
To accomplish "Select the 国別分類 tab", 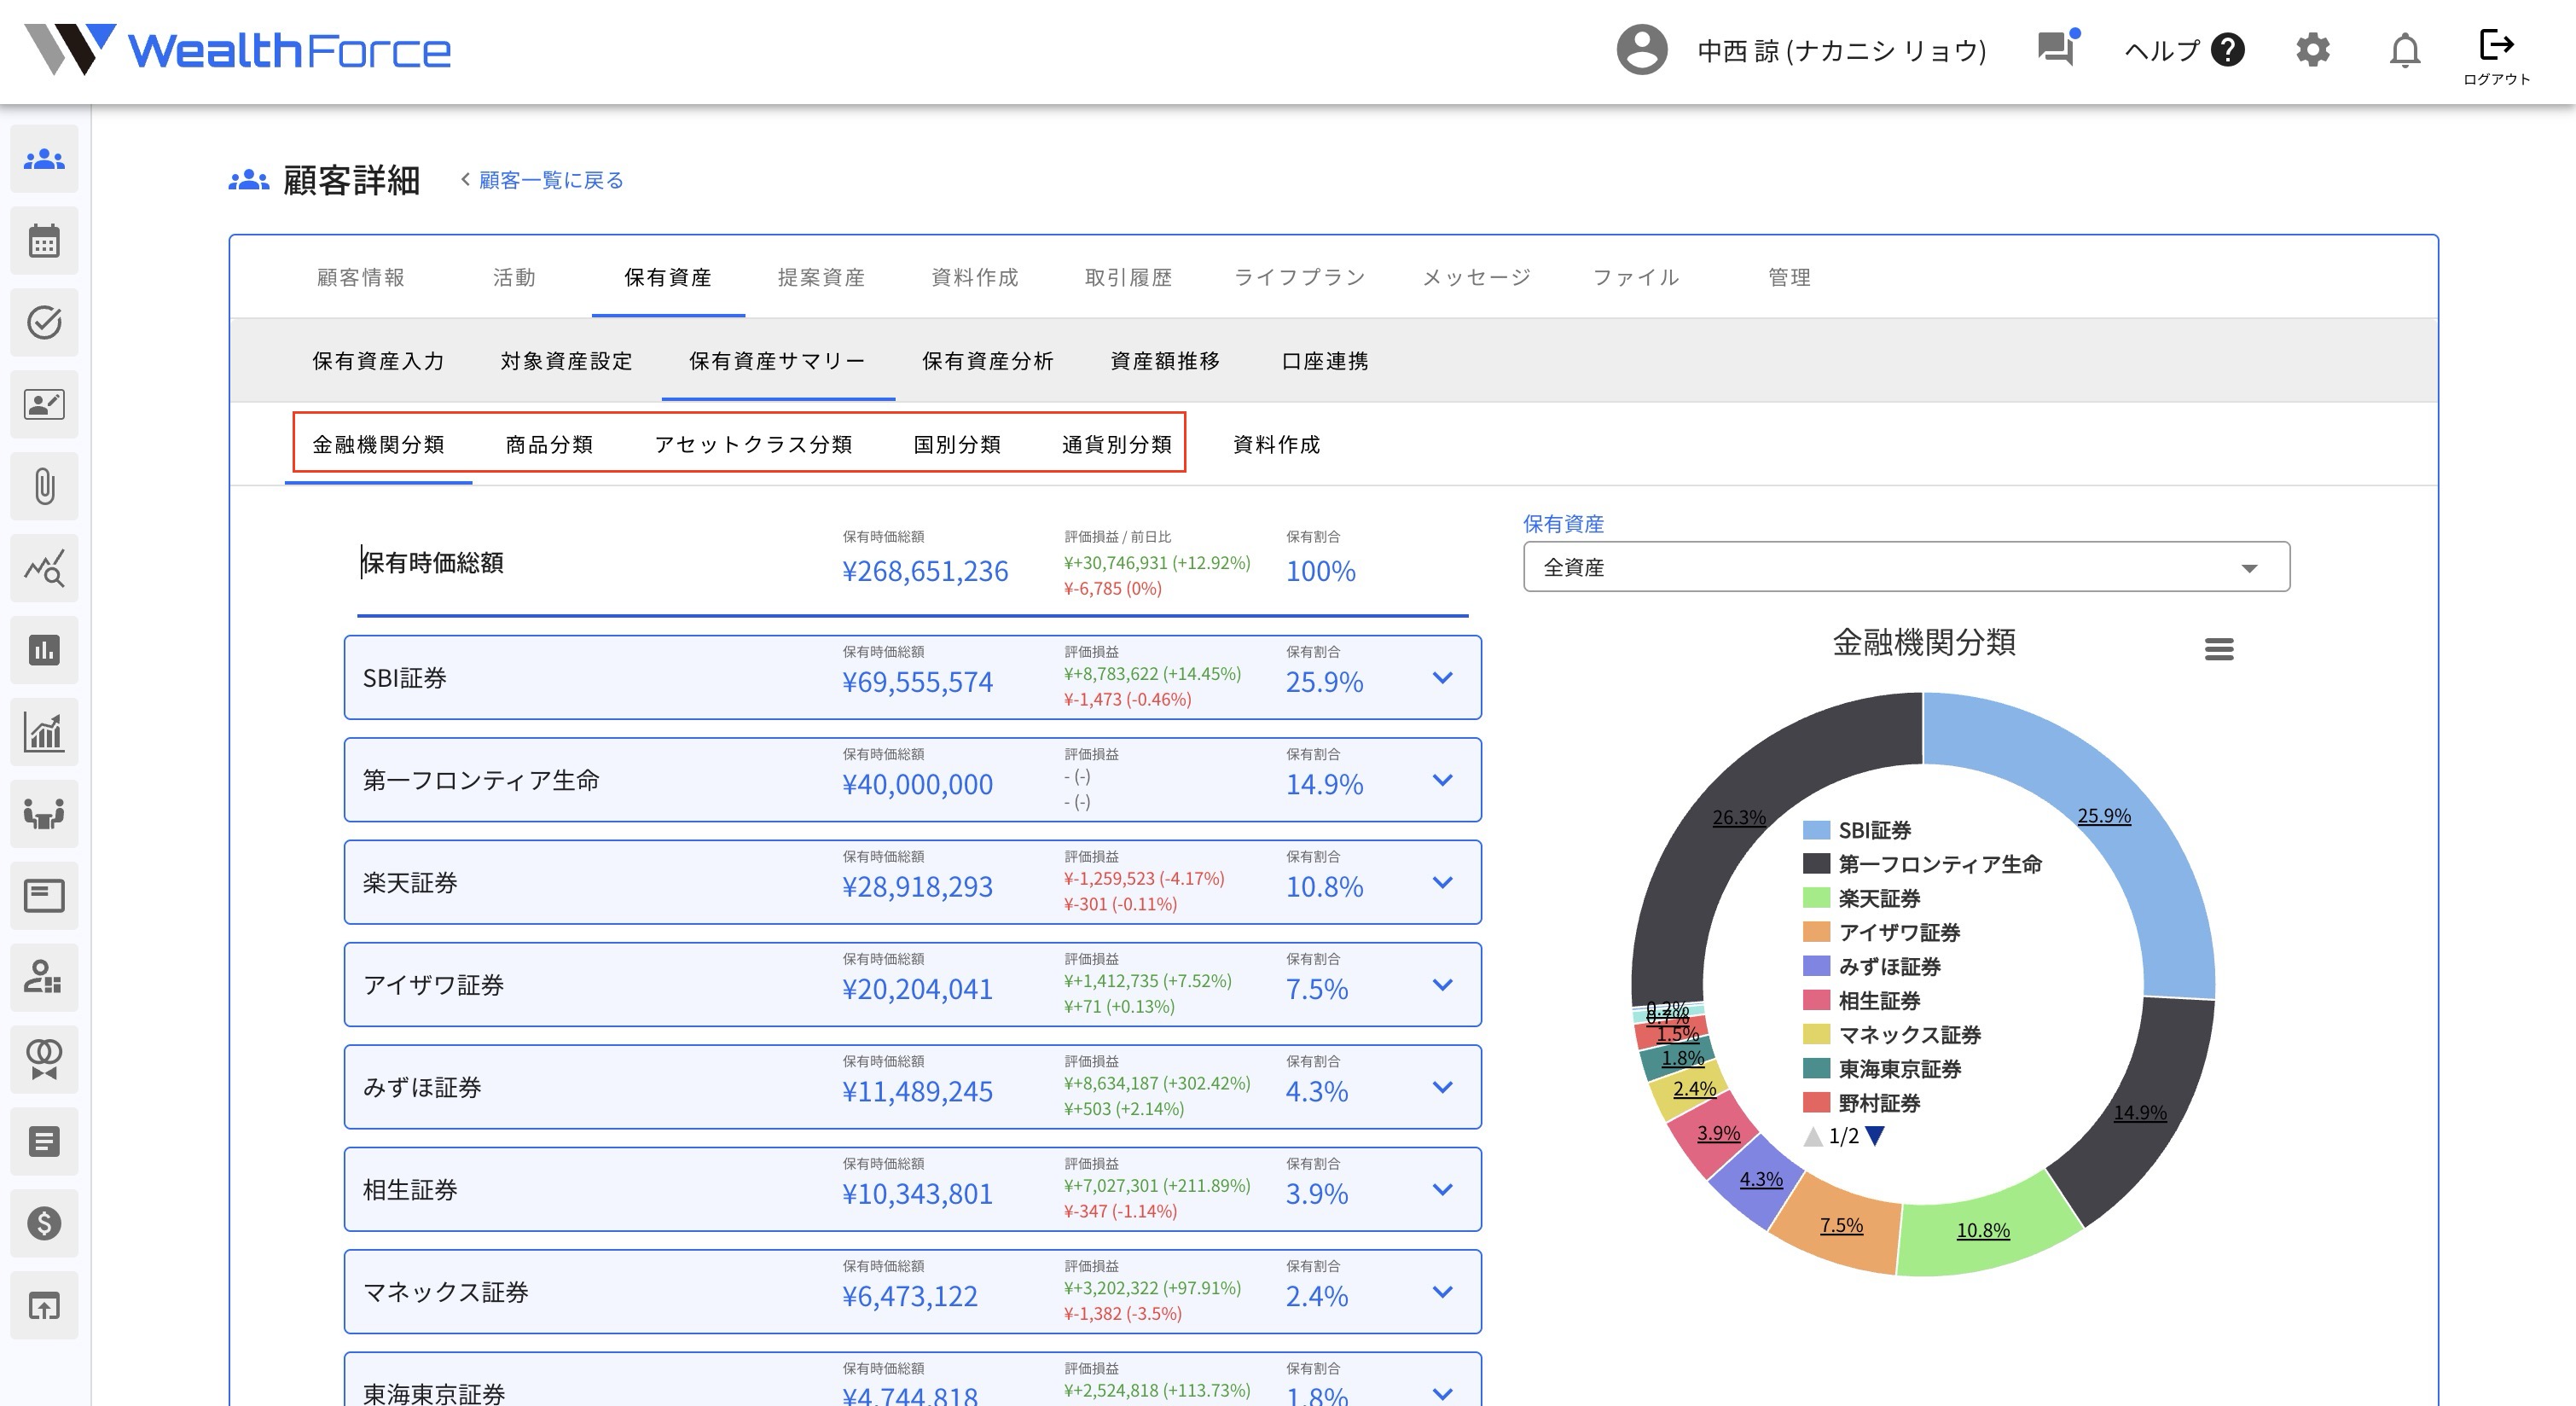I will (957, 444).
